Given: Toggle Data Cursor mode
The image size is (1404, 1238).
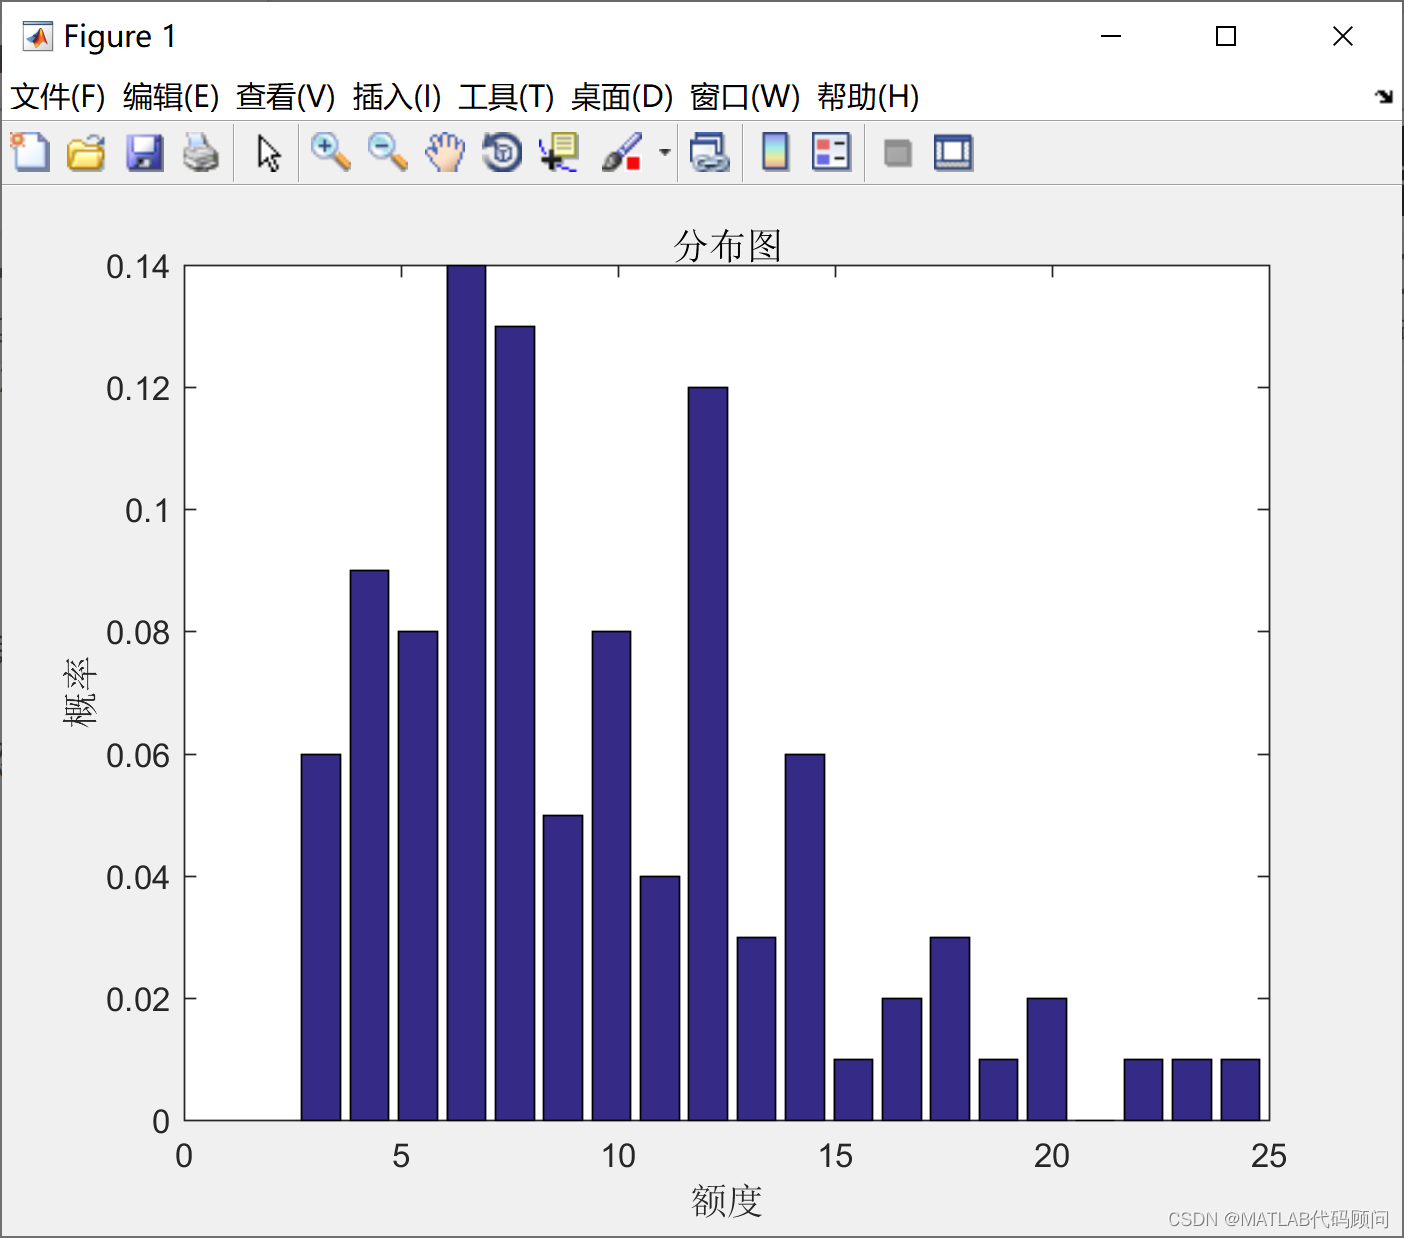Looking at the screenshot, I should pos(558,152).
